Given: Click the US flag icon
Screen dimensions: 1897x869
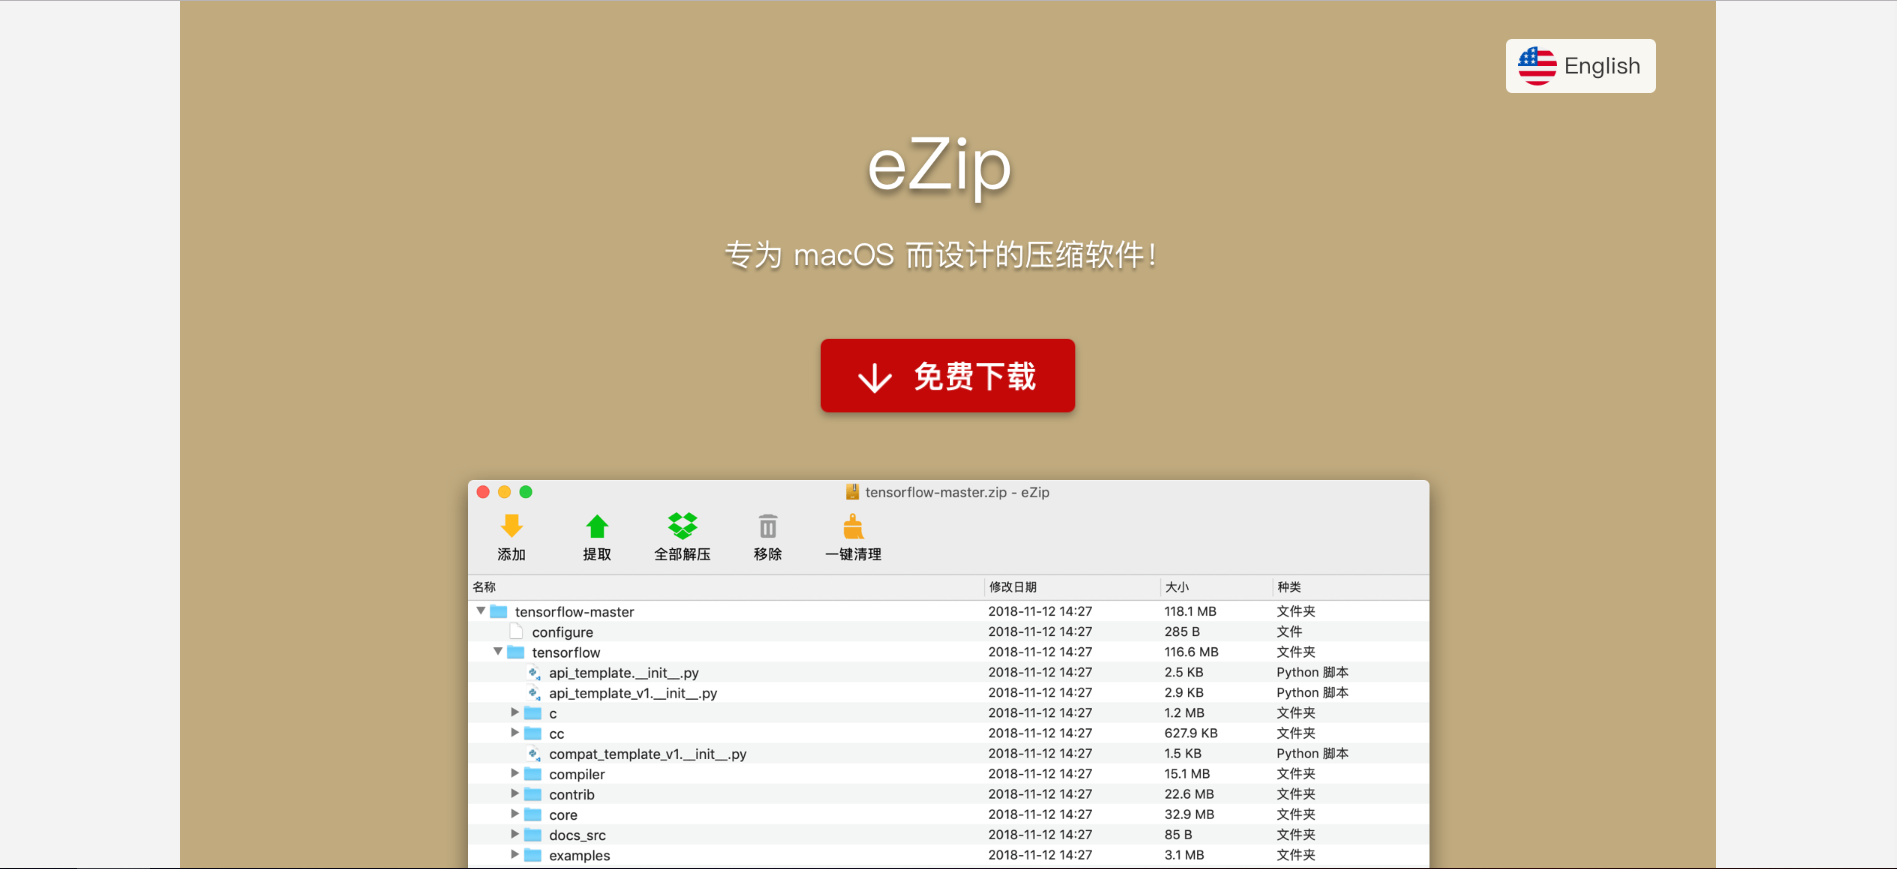Looking at the screenshot, I should point(1537,66).
